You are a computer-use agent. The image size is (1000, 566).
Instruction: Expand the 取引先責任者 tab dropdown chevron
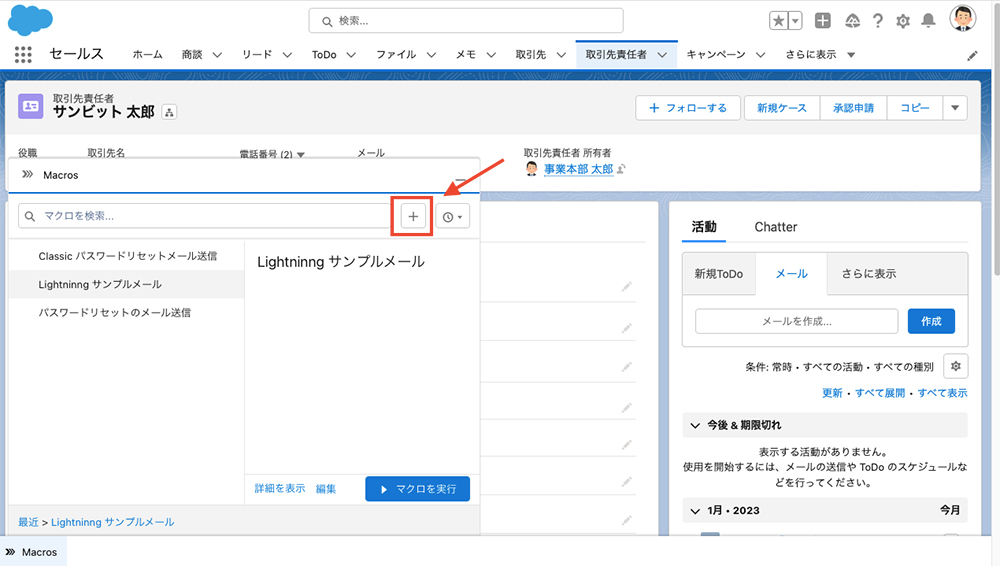coord(662,55)
